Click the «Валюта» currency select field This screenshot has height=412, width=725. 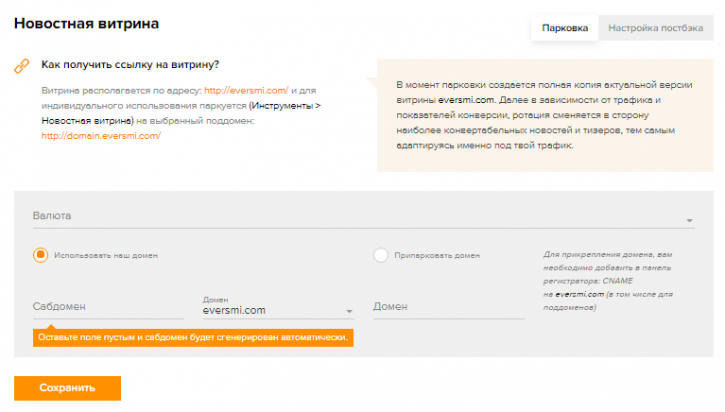(363, 216)
